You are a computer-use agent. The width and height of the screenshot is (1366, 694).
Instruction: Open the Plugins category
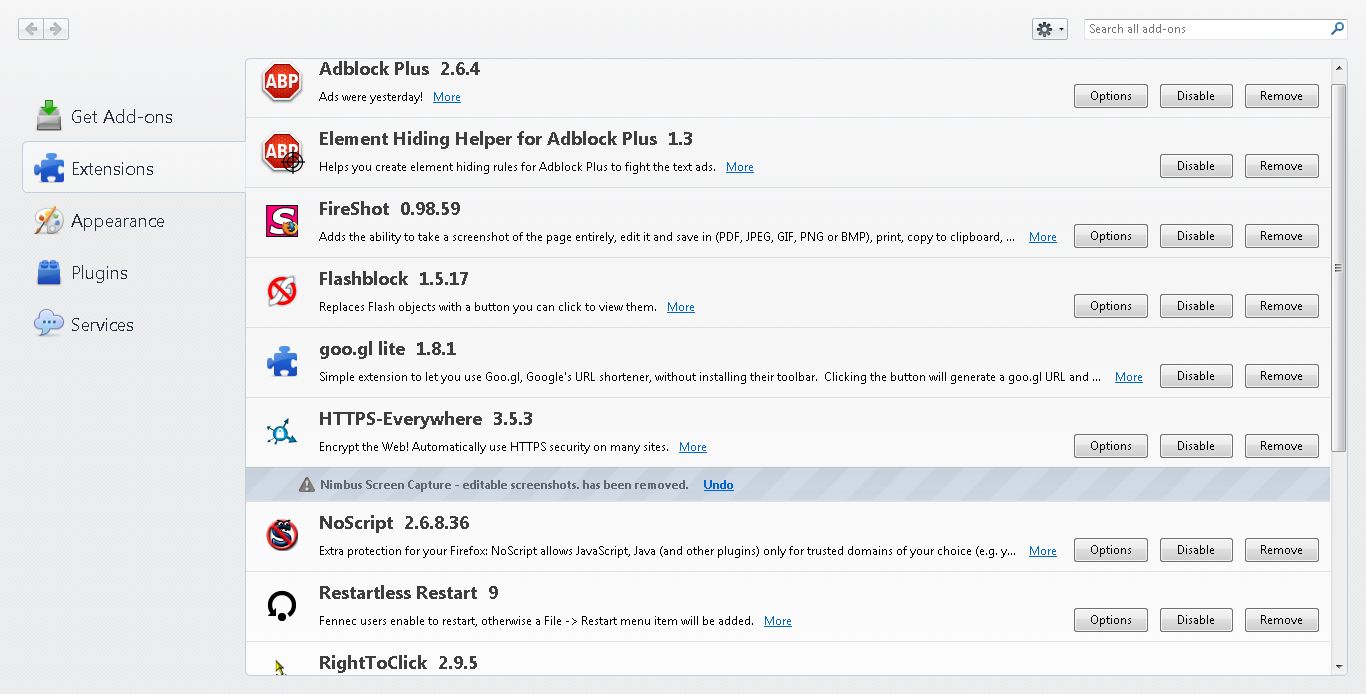click(134, 273)
